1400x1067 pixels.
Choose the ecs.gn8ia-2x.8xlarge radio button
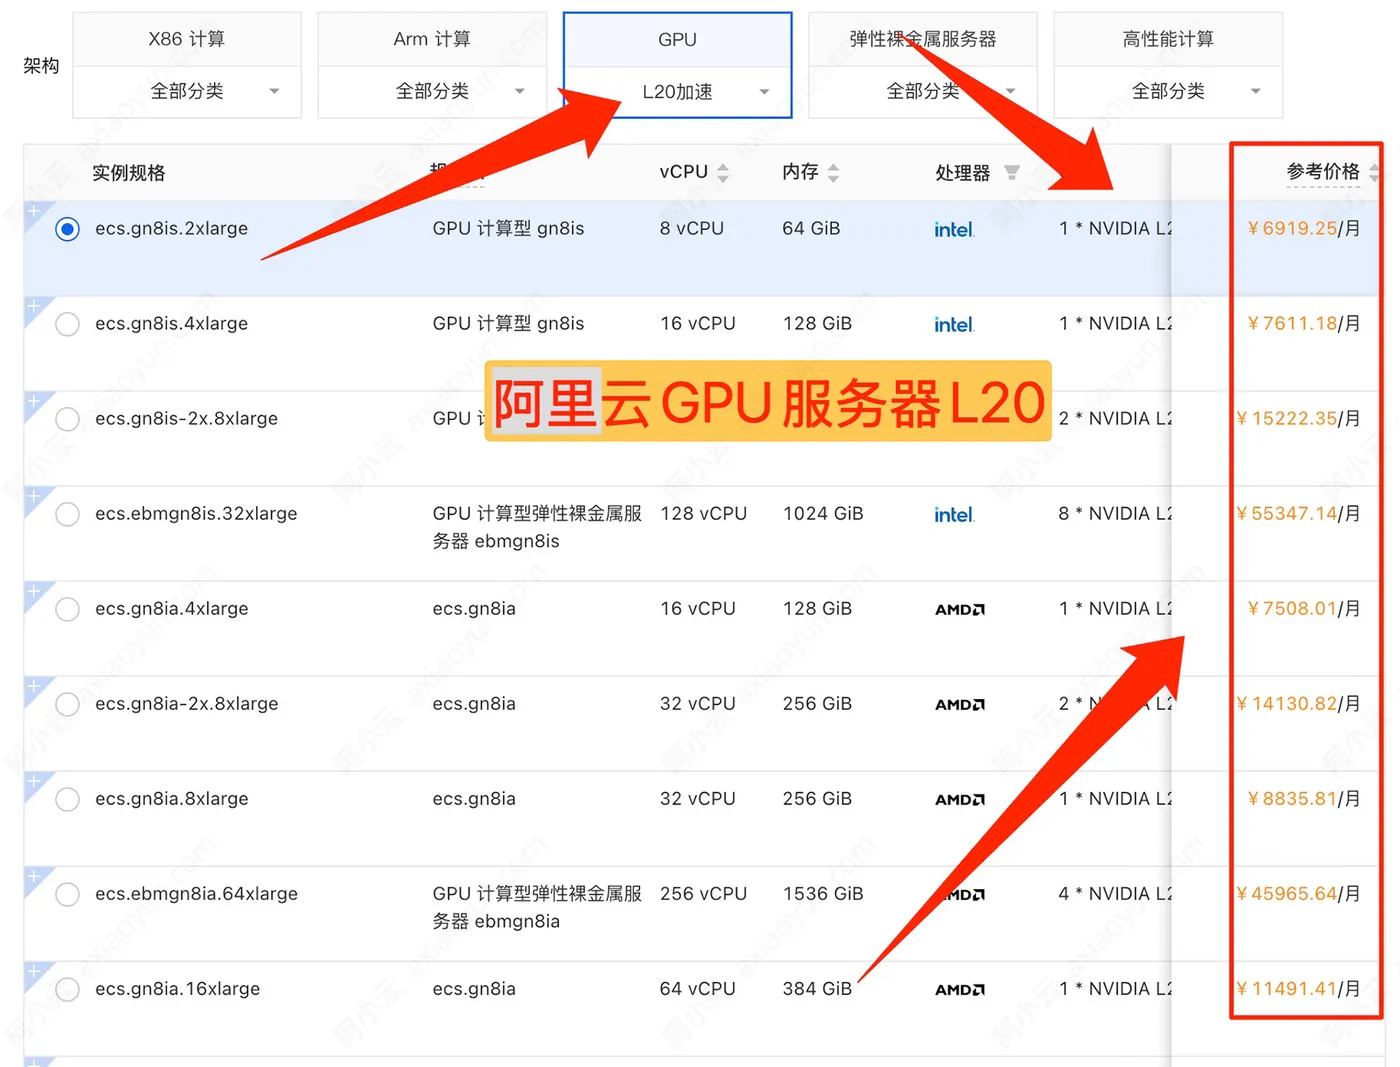68,704
